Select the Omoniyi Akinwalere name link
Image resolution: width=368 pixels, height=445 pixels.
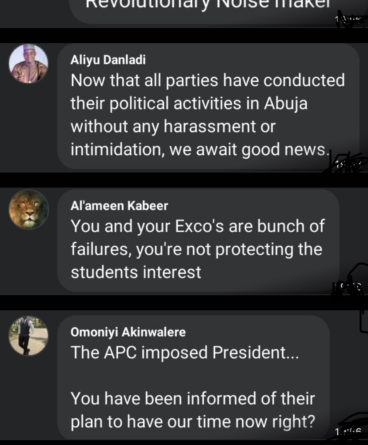(128, 332)
